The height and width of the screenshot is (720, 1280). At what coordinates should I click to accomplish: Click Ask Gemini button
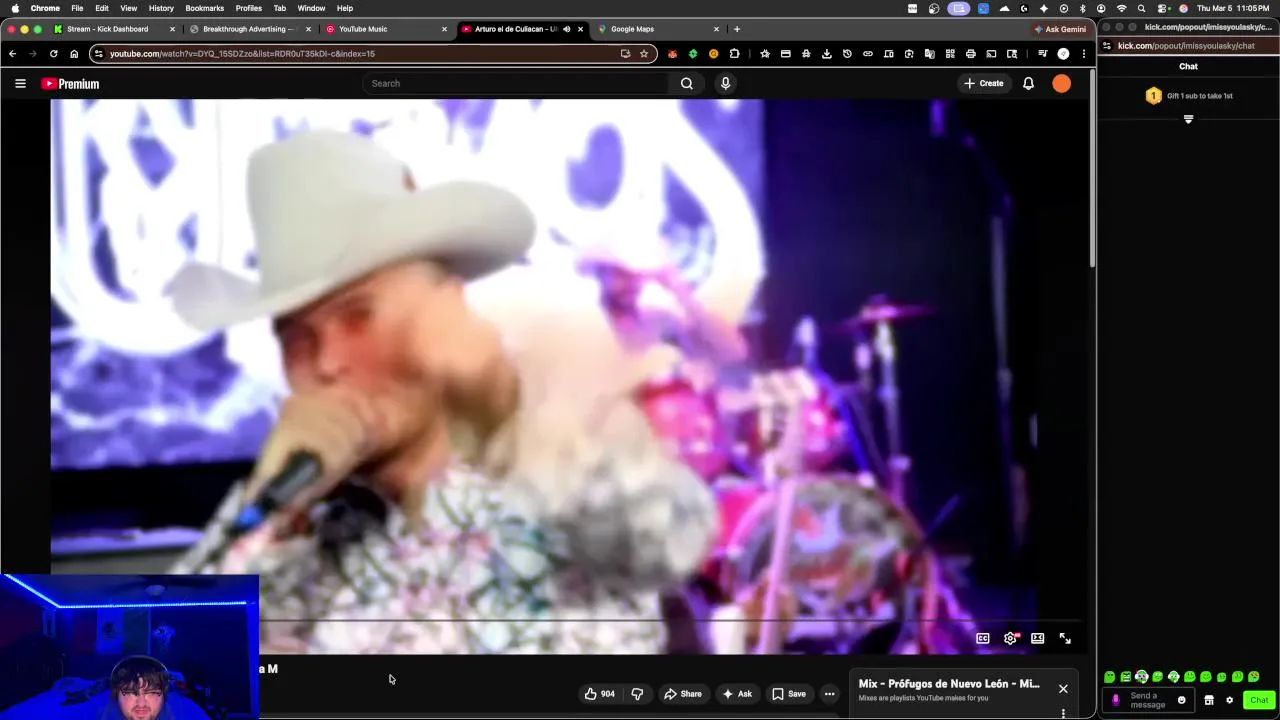1060,29
